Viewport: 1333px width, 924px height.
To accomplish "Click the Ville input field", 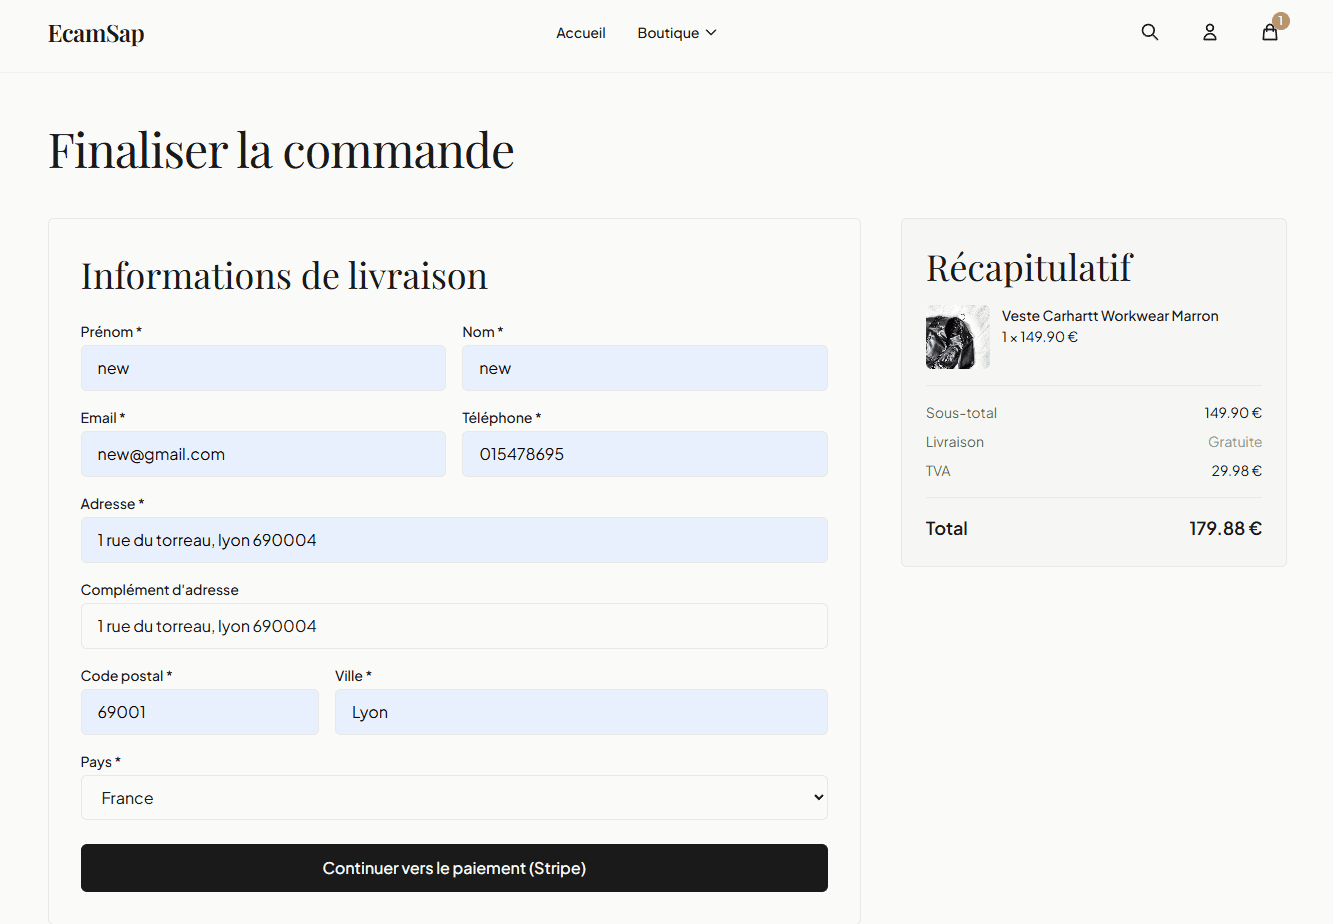I will pos(581,712).
